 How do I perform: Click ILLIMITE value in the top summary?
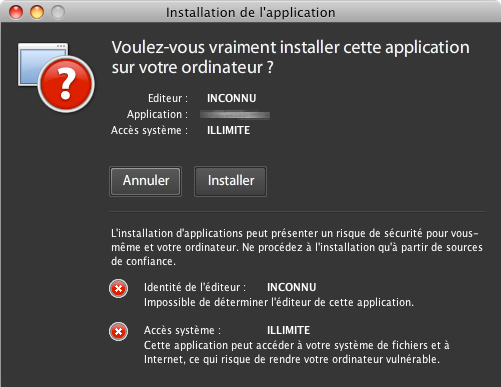point(228,130)
